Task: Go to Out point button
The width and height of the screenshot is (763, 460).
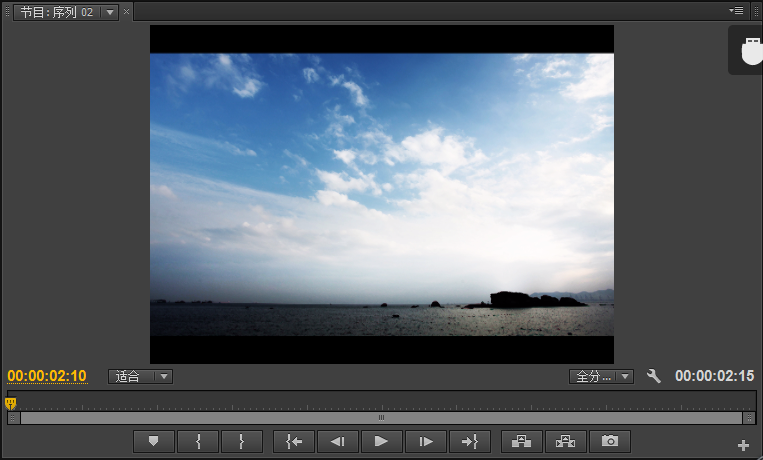Action: click(470, 442)
